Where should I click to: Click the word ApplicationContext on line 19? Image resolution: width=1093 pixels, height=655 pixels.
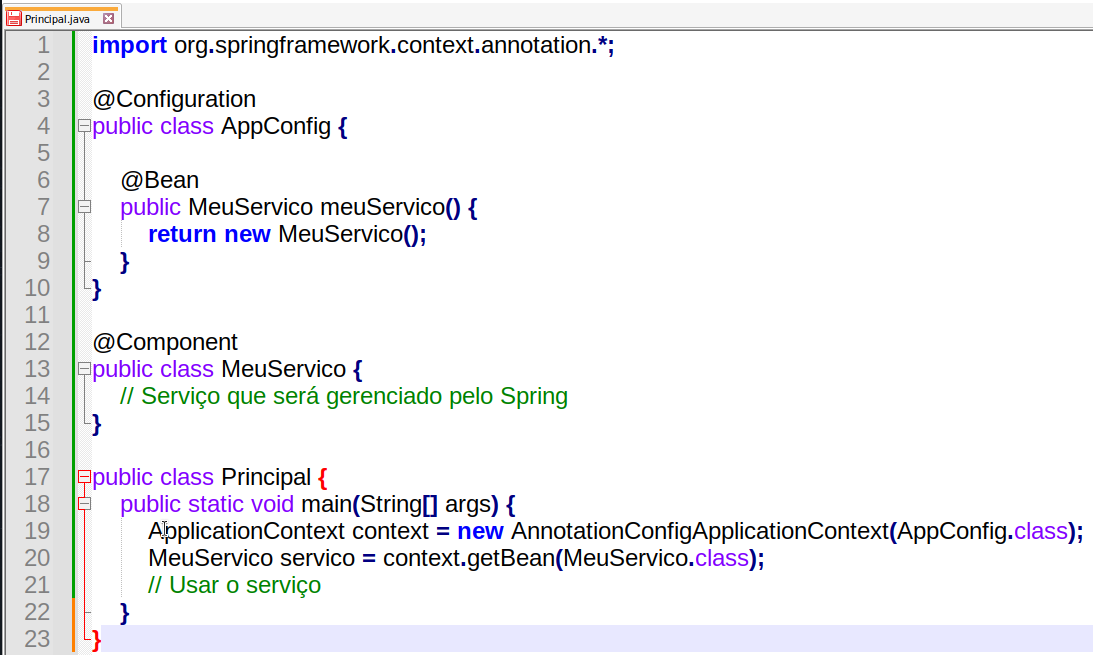[246, 531]
